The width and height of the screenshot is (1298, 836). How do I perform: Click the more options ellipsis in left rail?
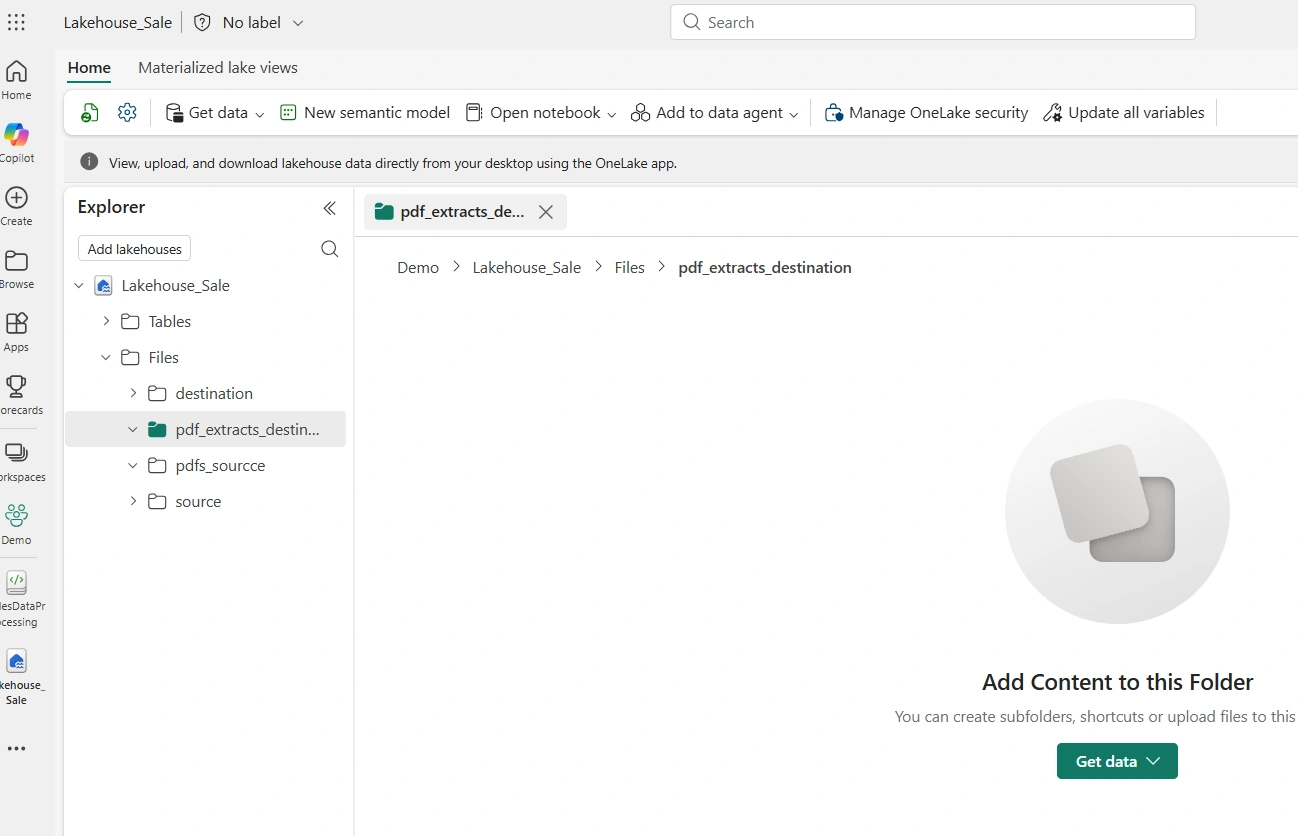pyautogui.click(x=16, y=748)
